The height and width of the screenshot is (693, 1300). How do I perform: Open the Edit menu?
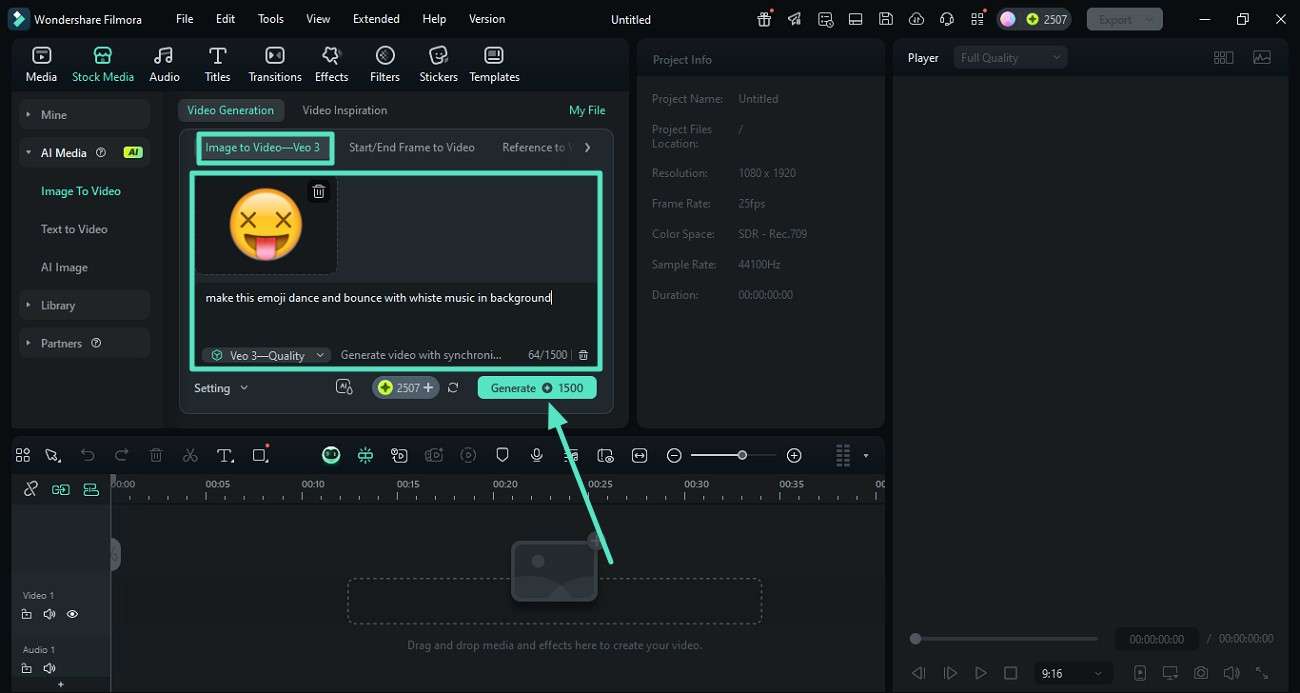coord(226,19)
